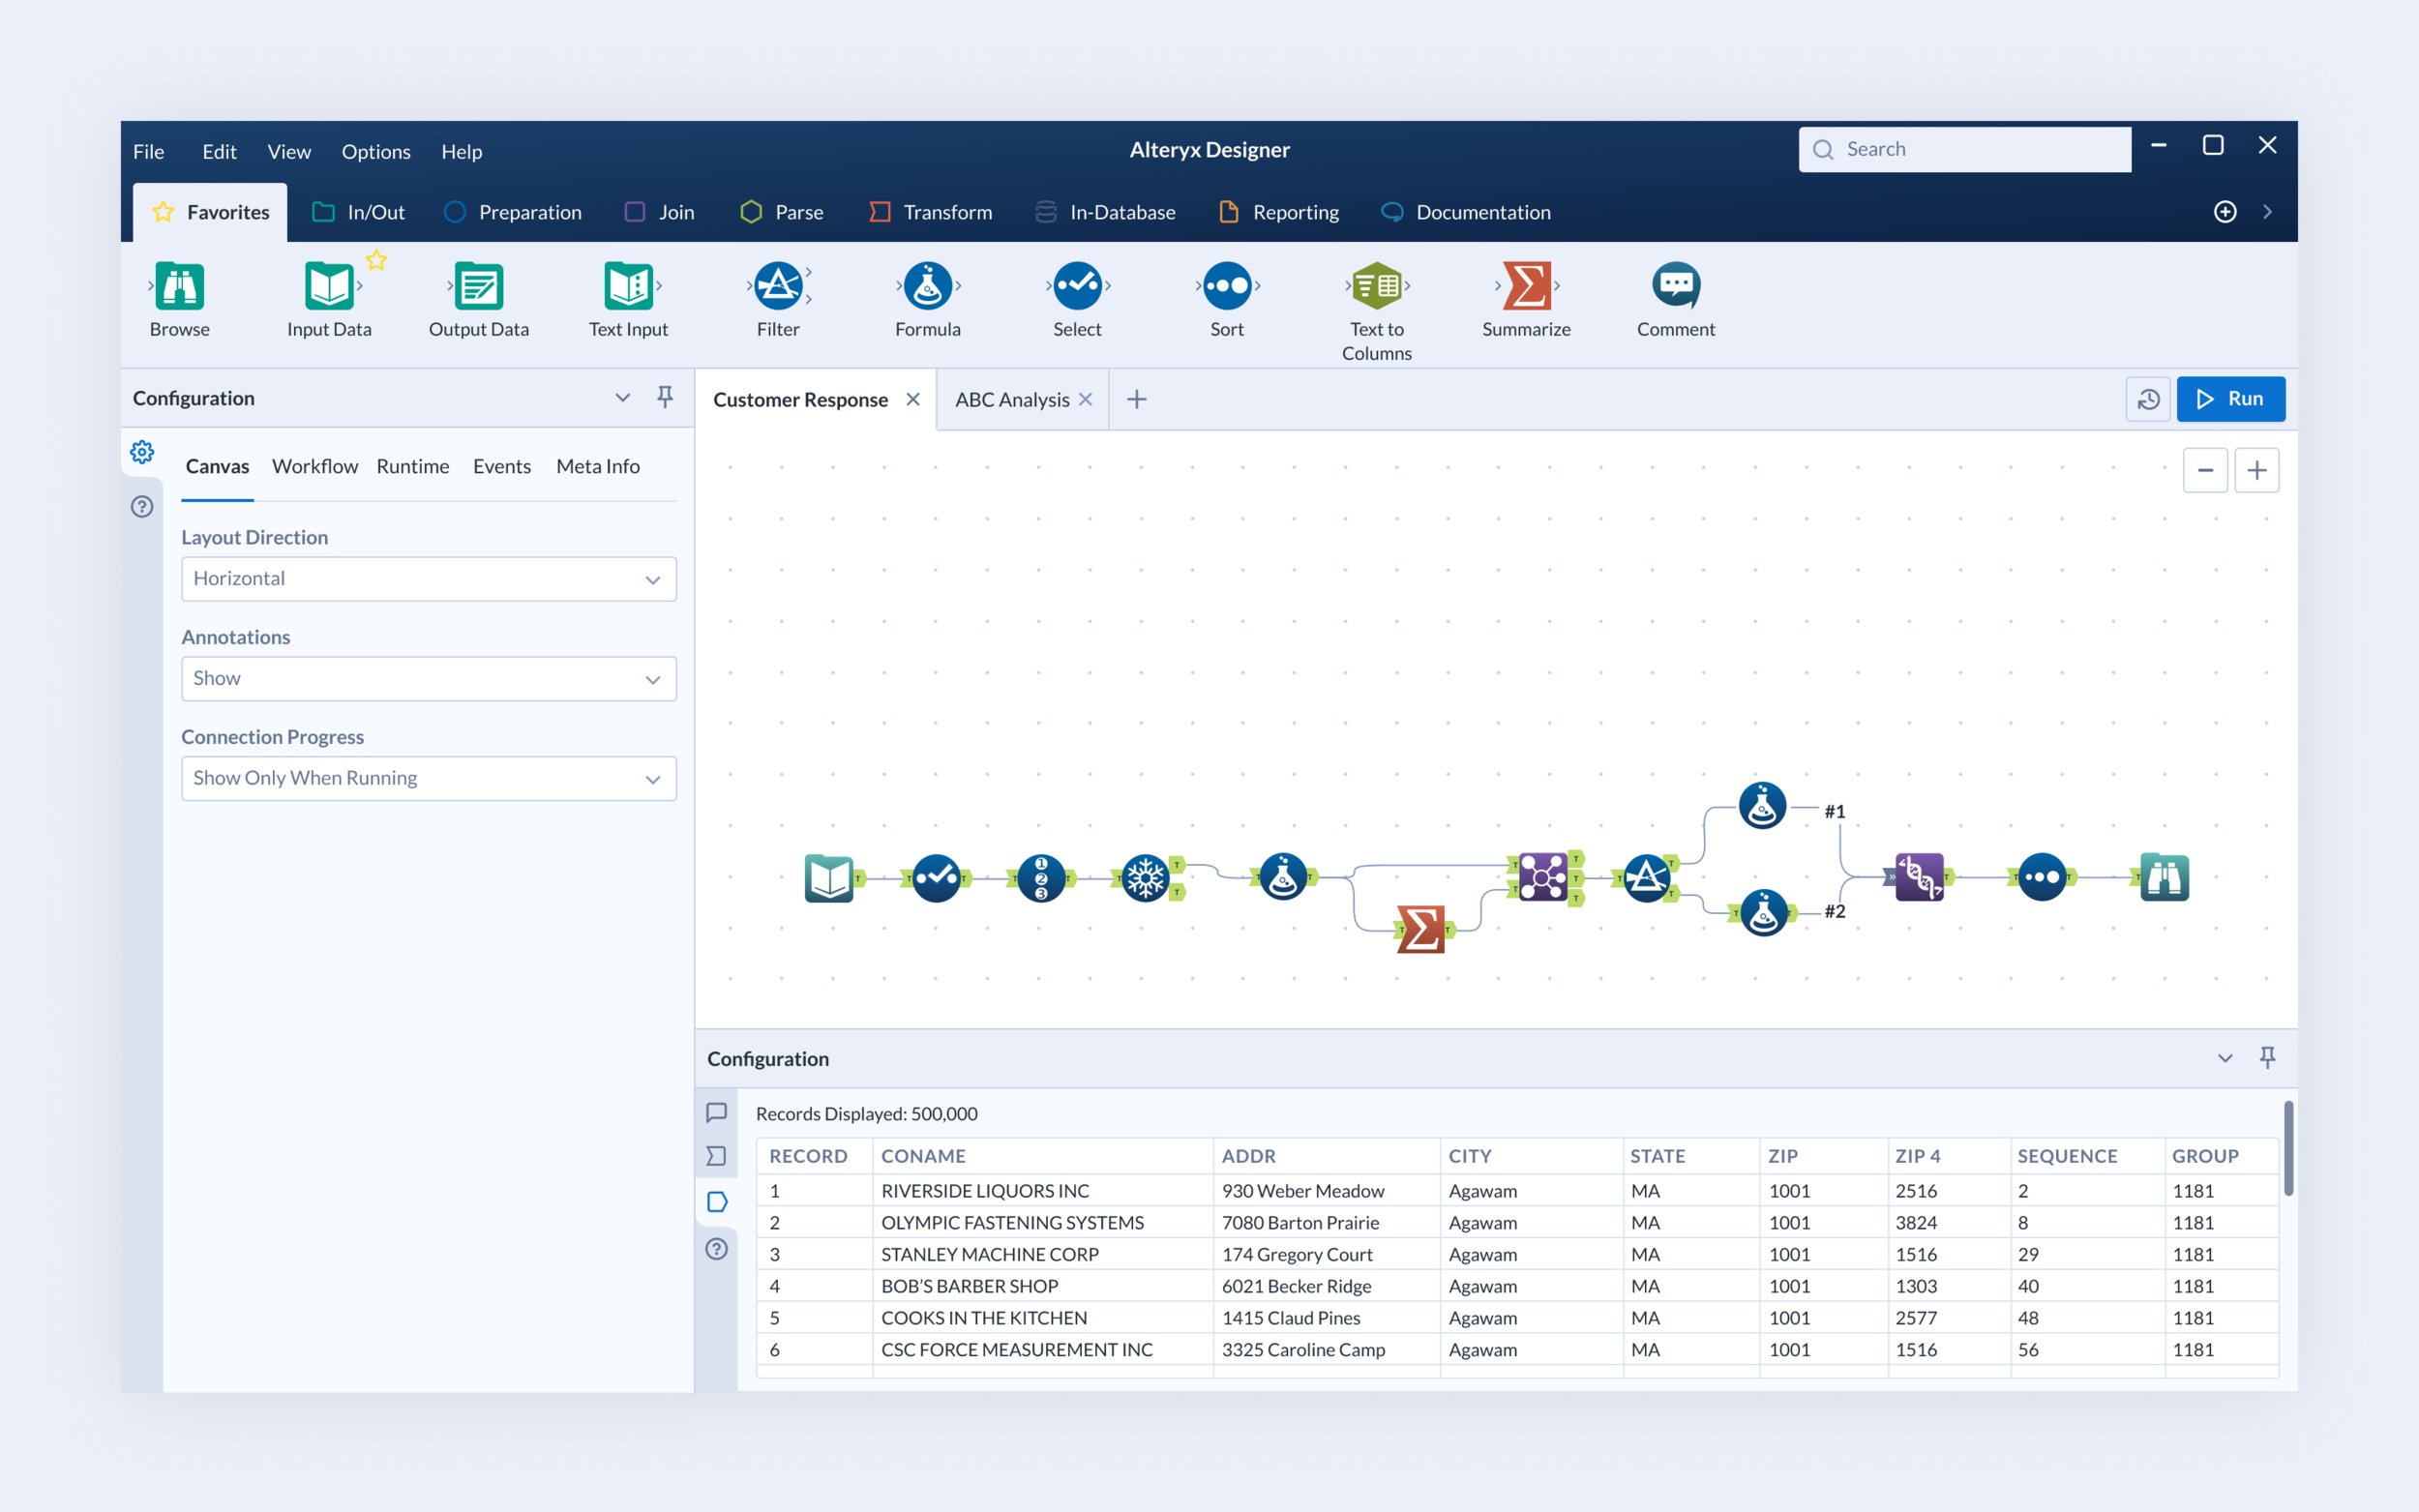This screenshot has width=2419, height=1512.
Task: Zoom in the canvas with plus button
Action: pyautogui.click(x=2257, y=470)
